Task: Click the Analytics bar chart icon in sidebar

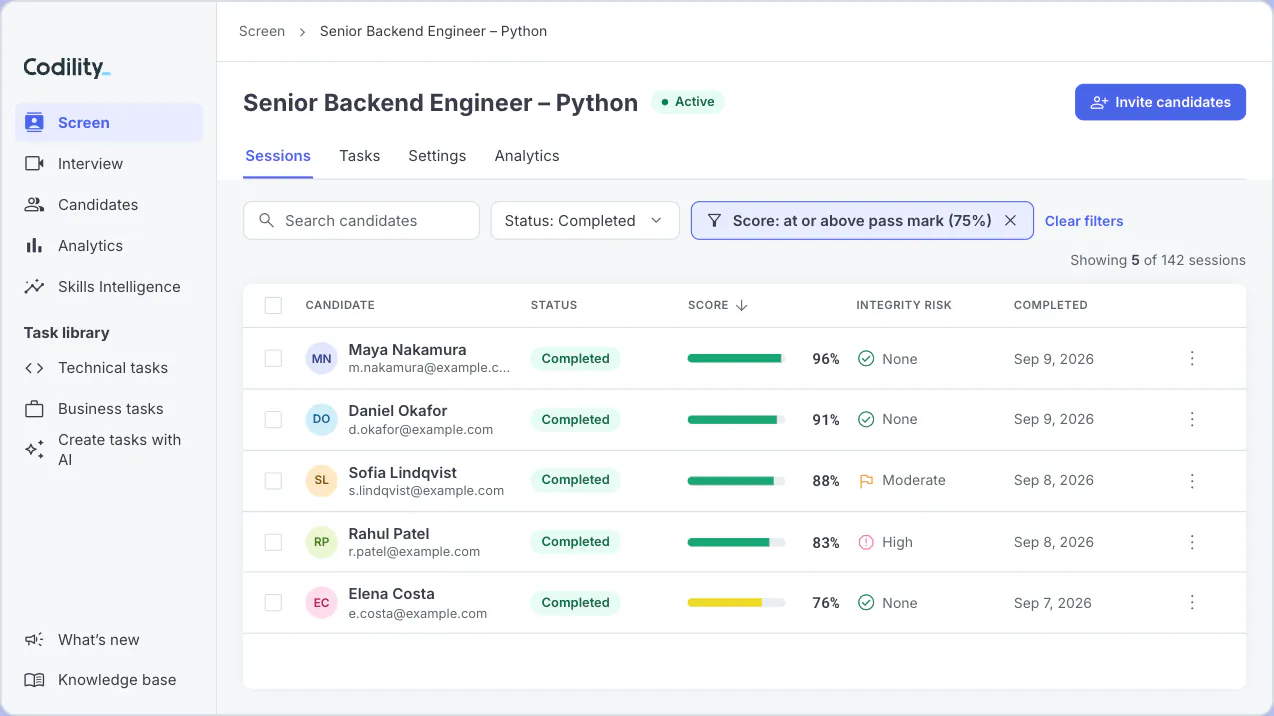Action: [x=34, y=245]
